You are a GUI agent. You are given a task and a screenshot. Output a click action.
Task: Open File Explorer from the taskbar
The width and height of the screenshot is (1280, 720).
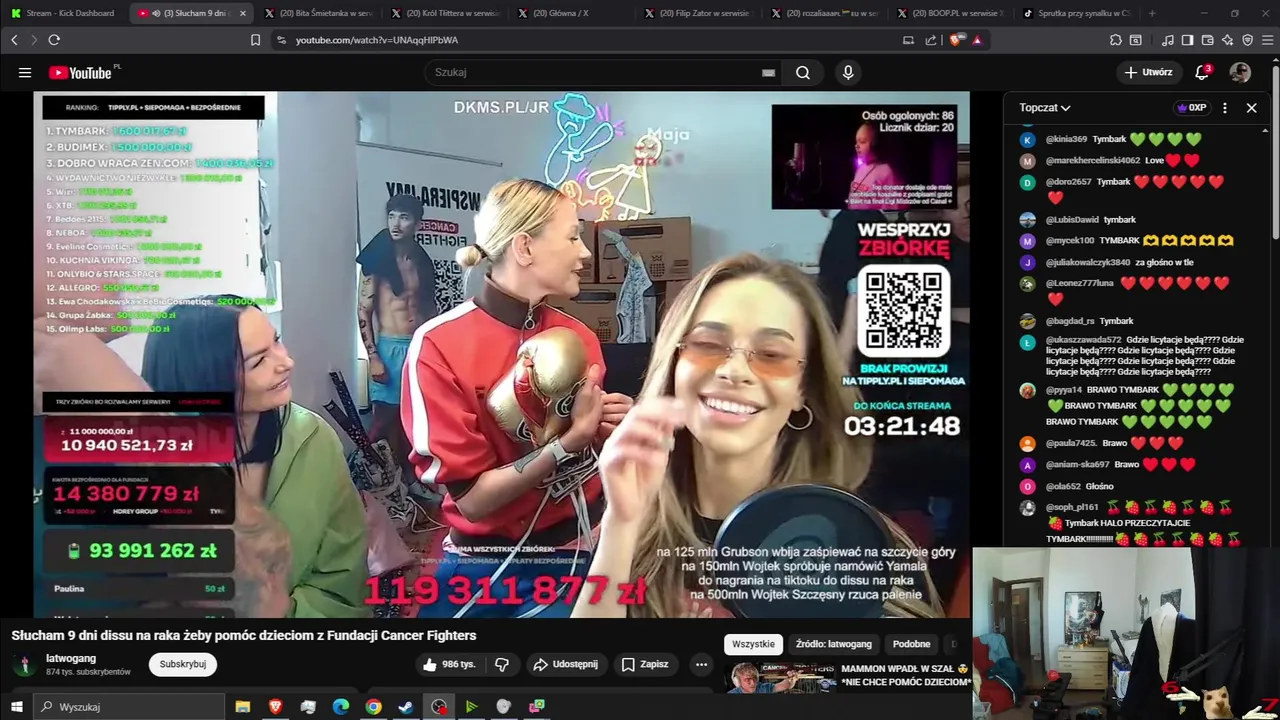pos(243,706)
